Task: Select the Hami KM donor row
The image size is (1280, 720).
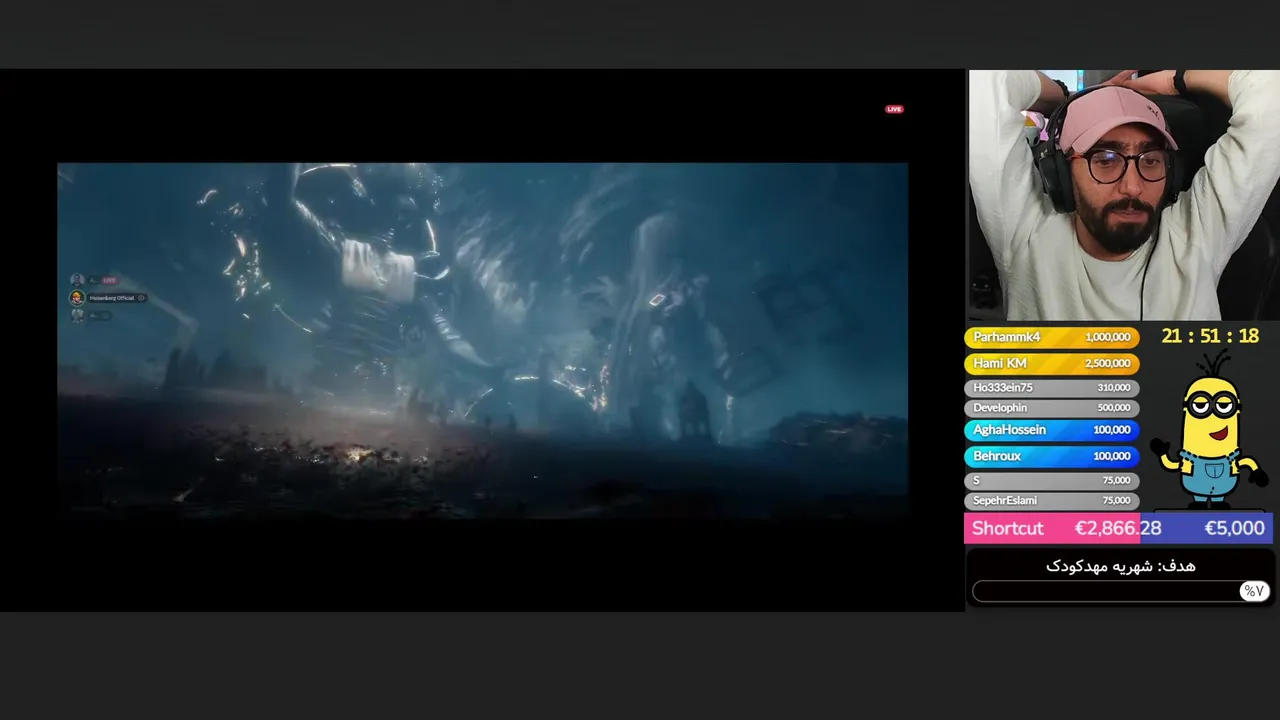Action: [x=1051, y=363]
